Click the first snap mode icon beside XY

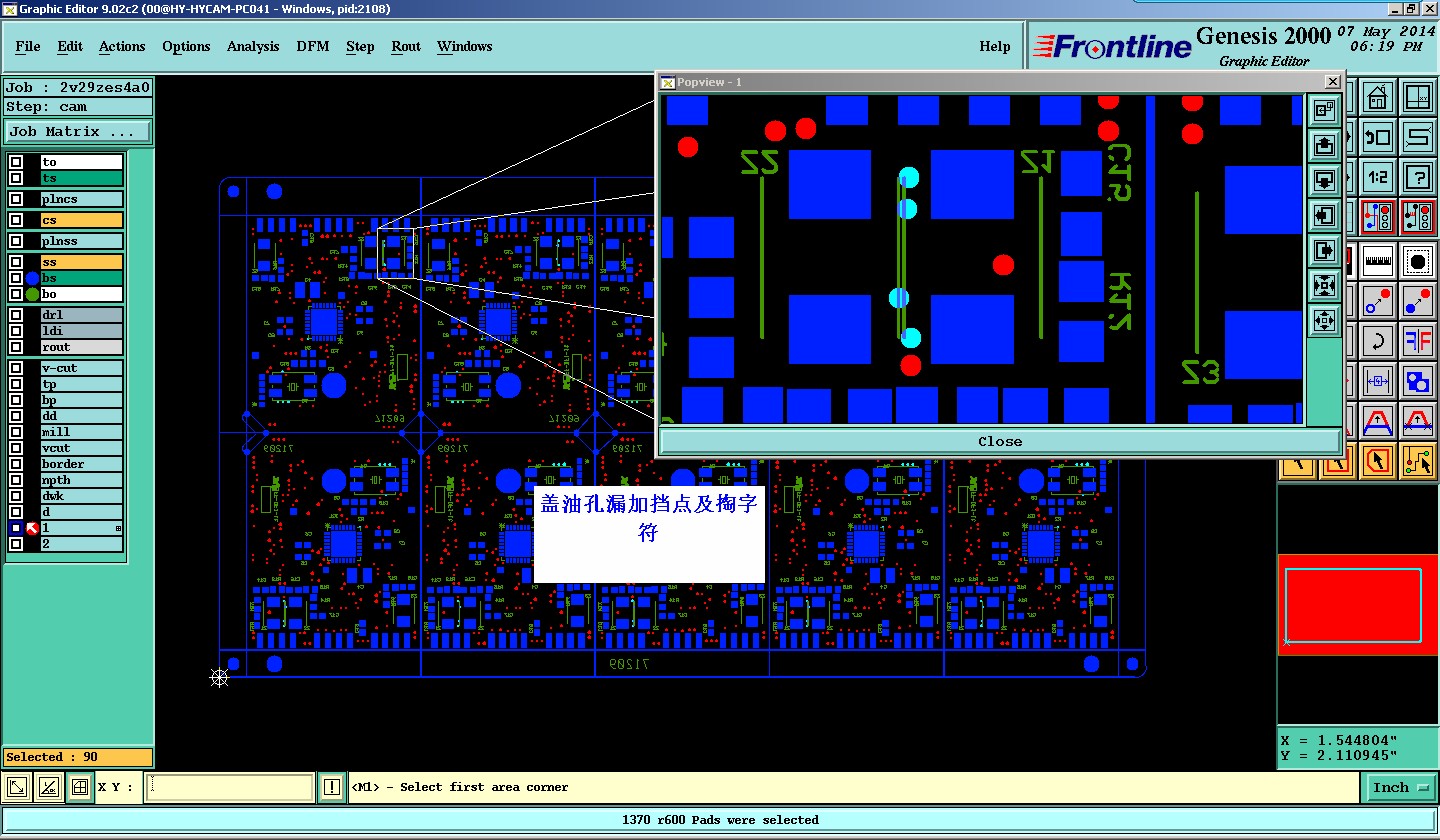point(17,787)
